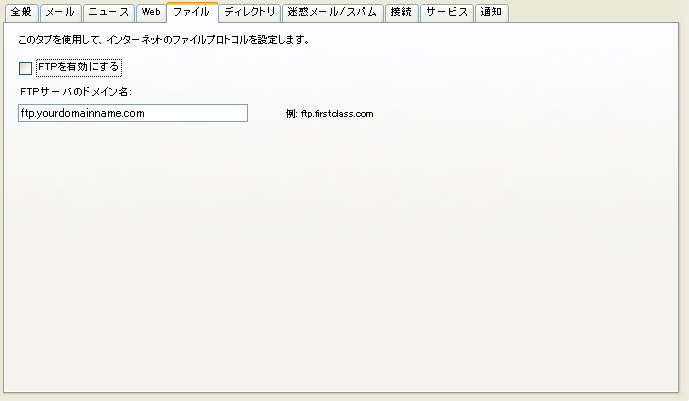Open the サービス tab
This screenshot has height=401, width=689.
(446, 13)
